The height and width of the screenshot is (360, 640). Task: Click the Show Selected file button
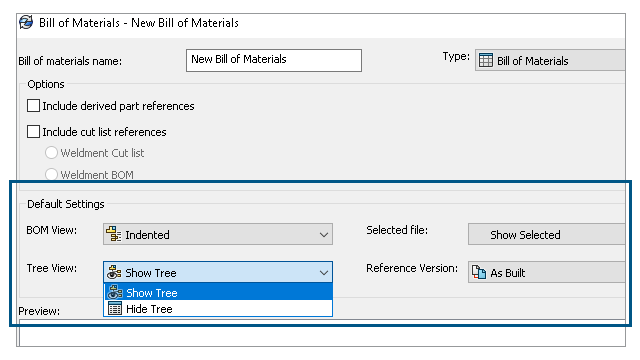(547, 234)
